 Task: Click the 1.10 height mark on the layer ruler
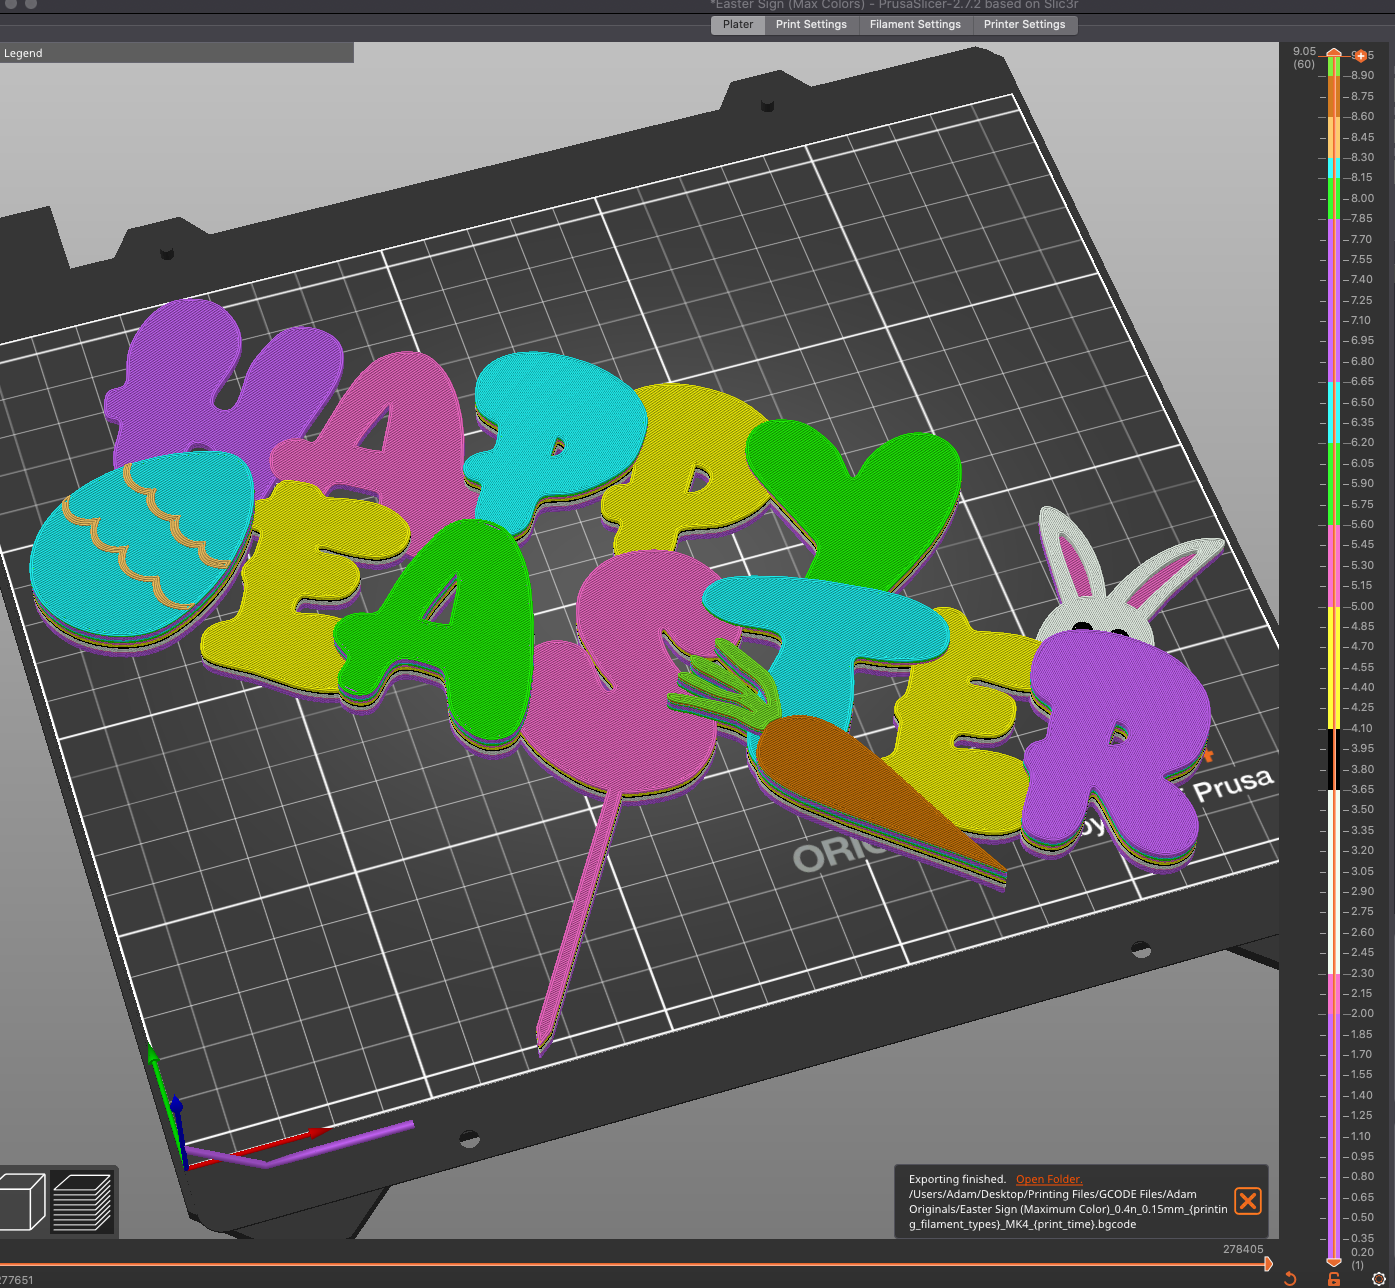click(x=1362, y=1136)
